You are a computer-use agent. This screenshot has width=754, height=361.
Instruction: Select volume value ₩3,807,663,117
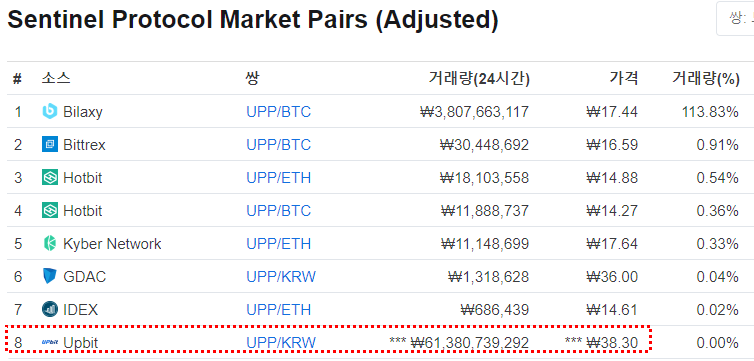pos(475,112)
